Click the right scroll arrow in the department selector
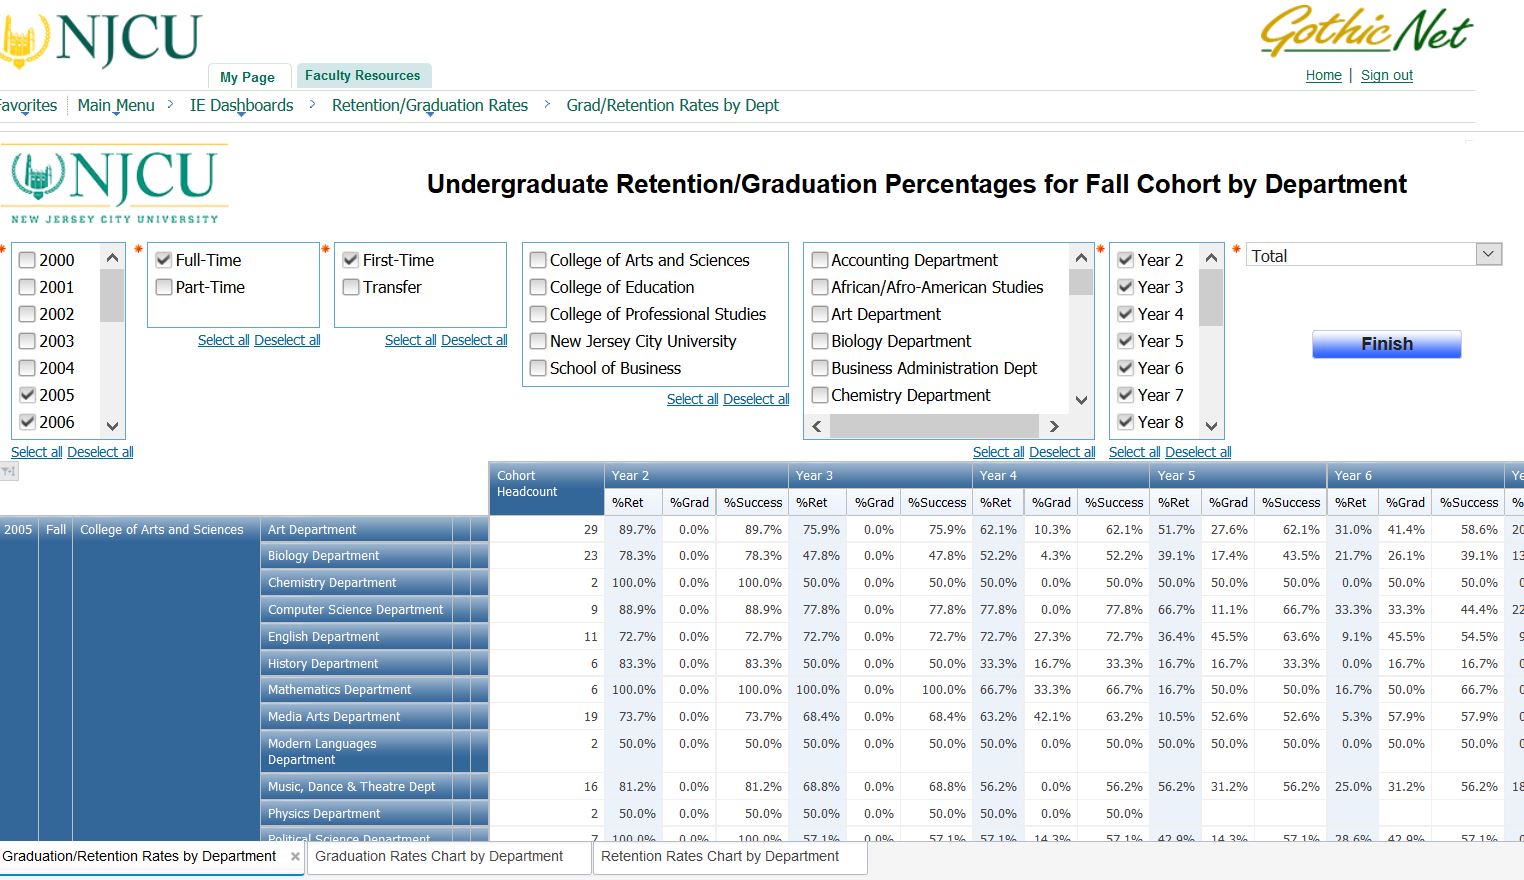The height and width of the screenshot is (880, 1524). (1054, 426)
